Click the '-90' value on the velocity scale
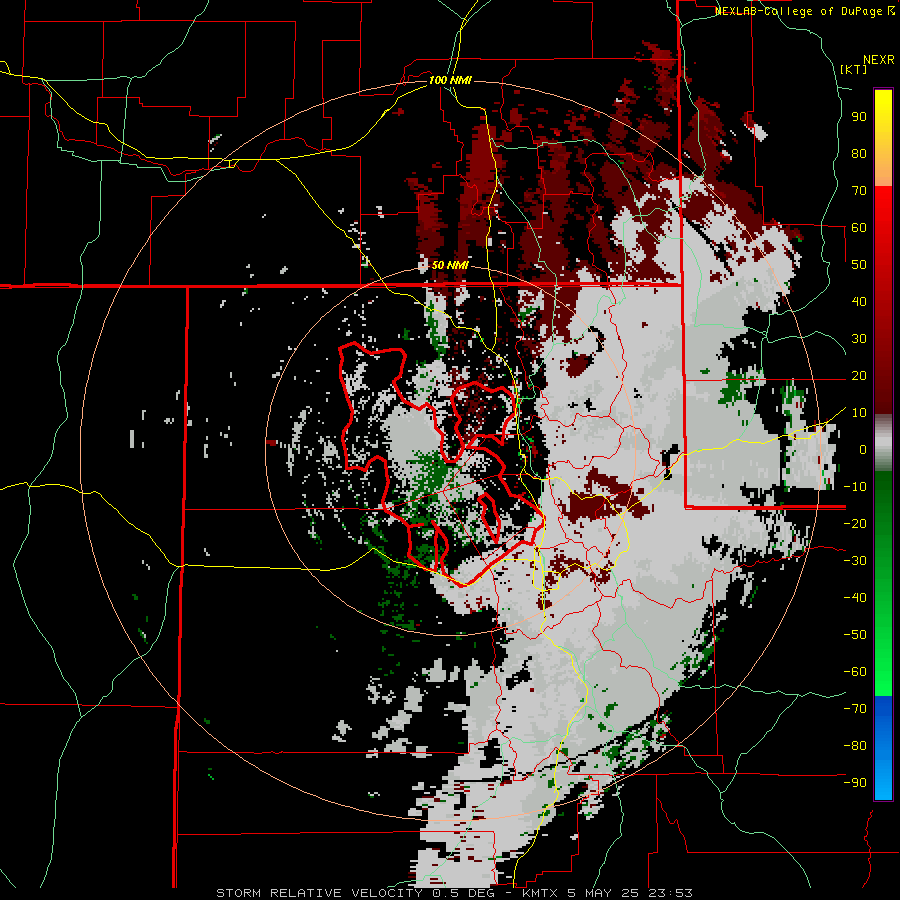This screenshot has width=900, height=900. pos(855,783)
